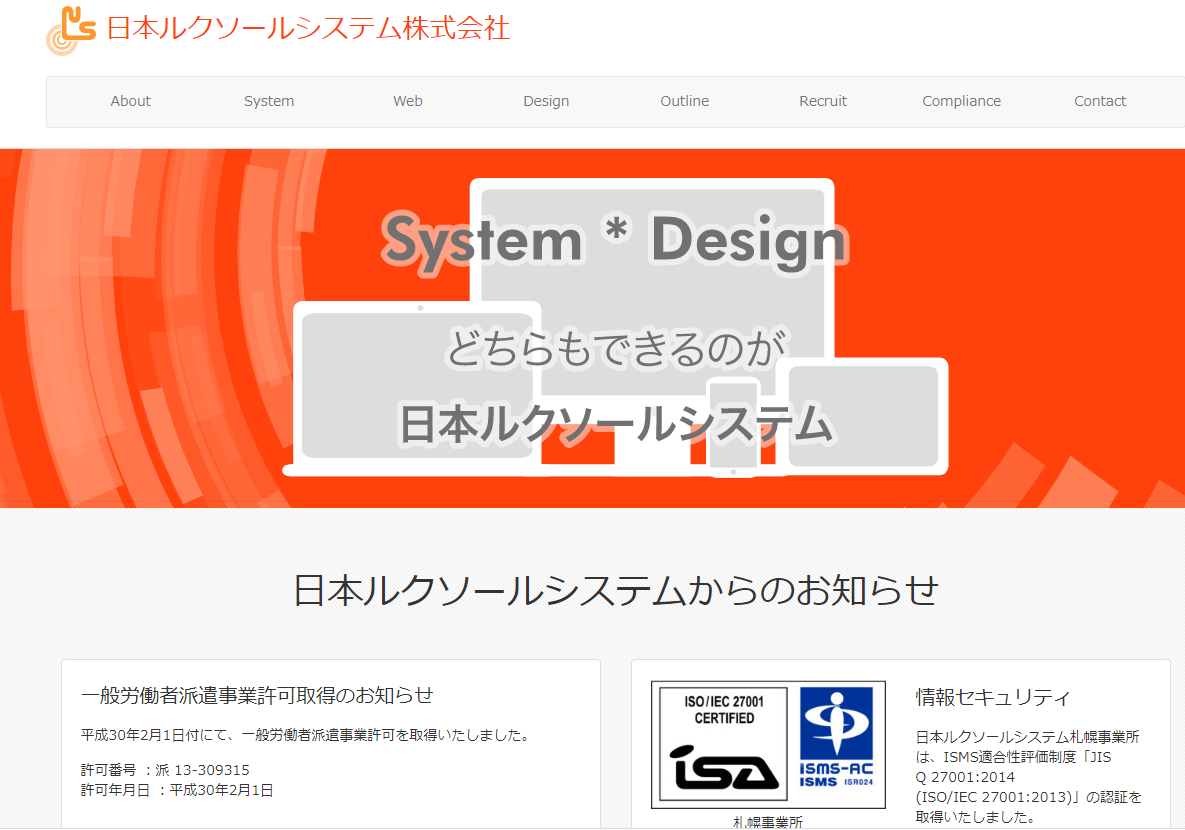1185x830 pixels.
Task: Click the ISO/IEC 27001 certified isa logo
Action: [723, 744]
